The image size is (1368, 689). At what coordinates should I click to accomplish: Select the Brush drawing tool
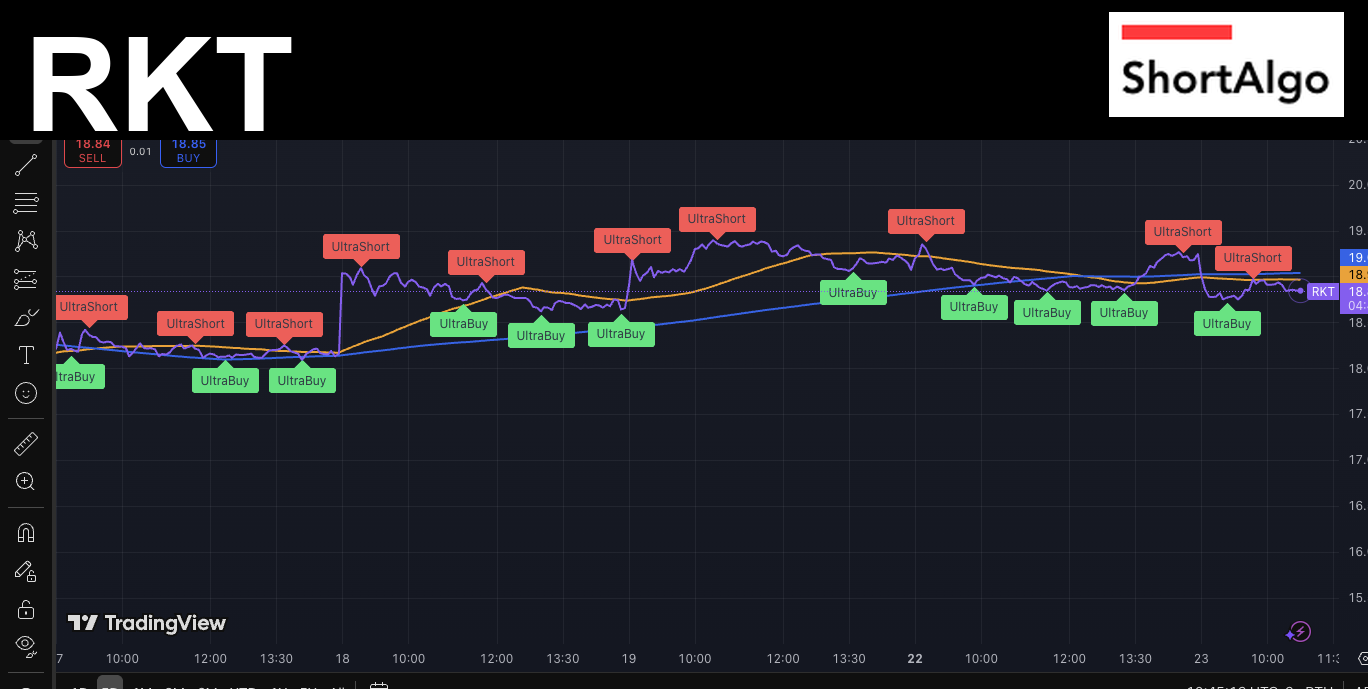tap(26, 316)
